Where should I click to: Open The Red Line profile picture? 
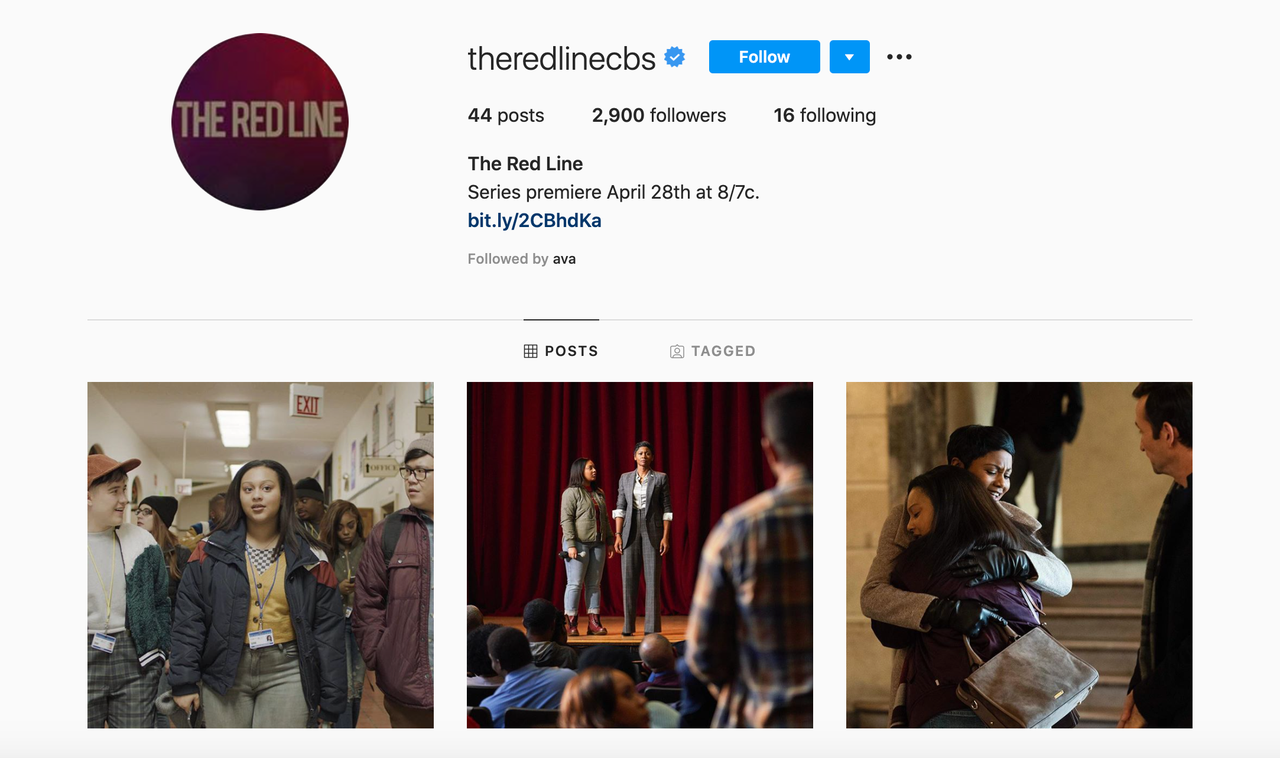click(x=260, y=122)
